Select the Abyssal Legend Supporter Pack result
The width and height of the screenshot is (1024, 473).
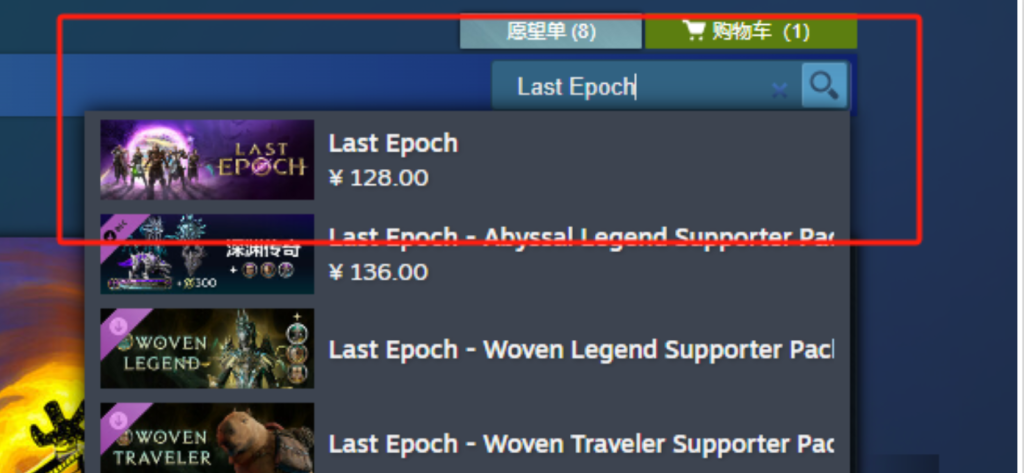point(467,254)
